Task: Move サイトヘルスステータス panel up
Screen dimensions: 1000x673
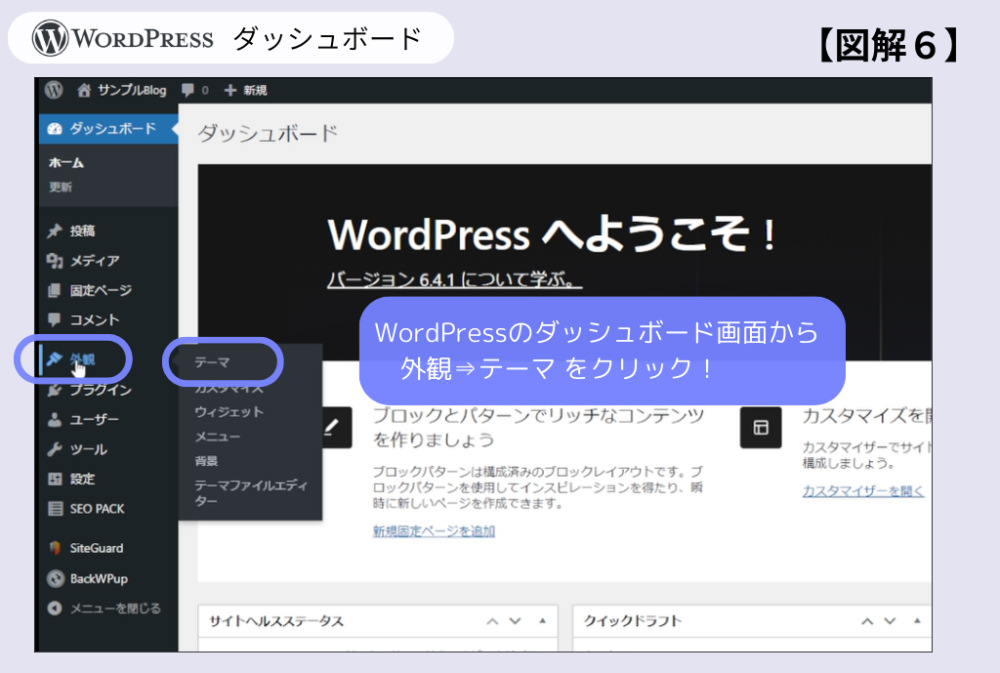Action: (x=492, y=621)
